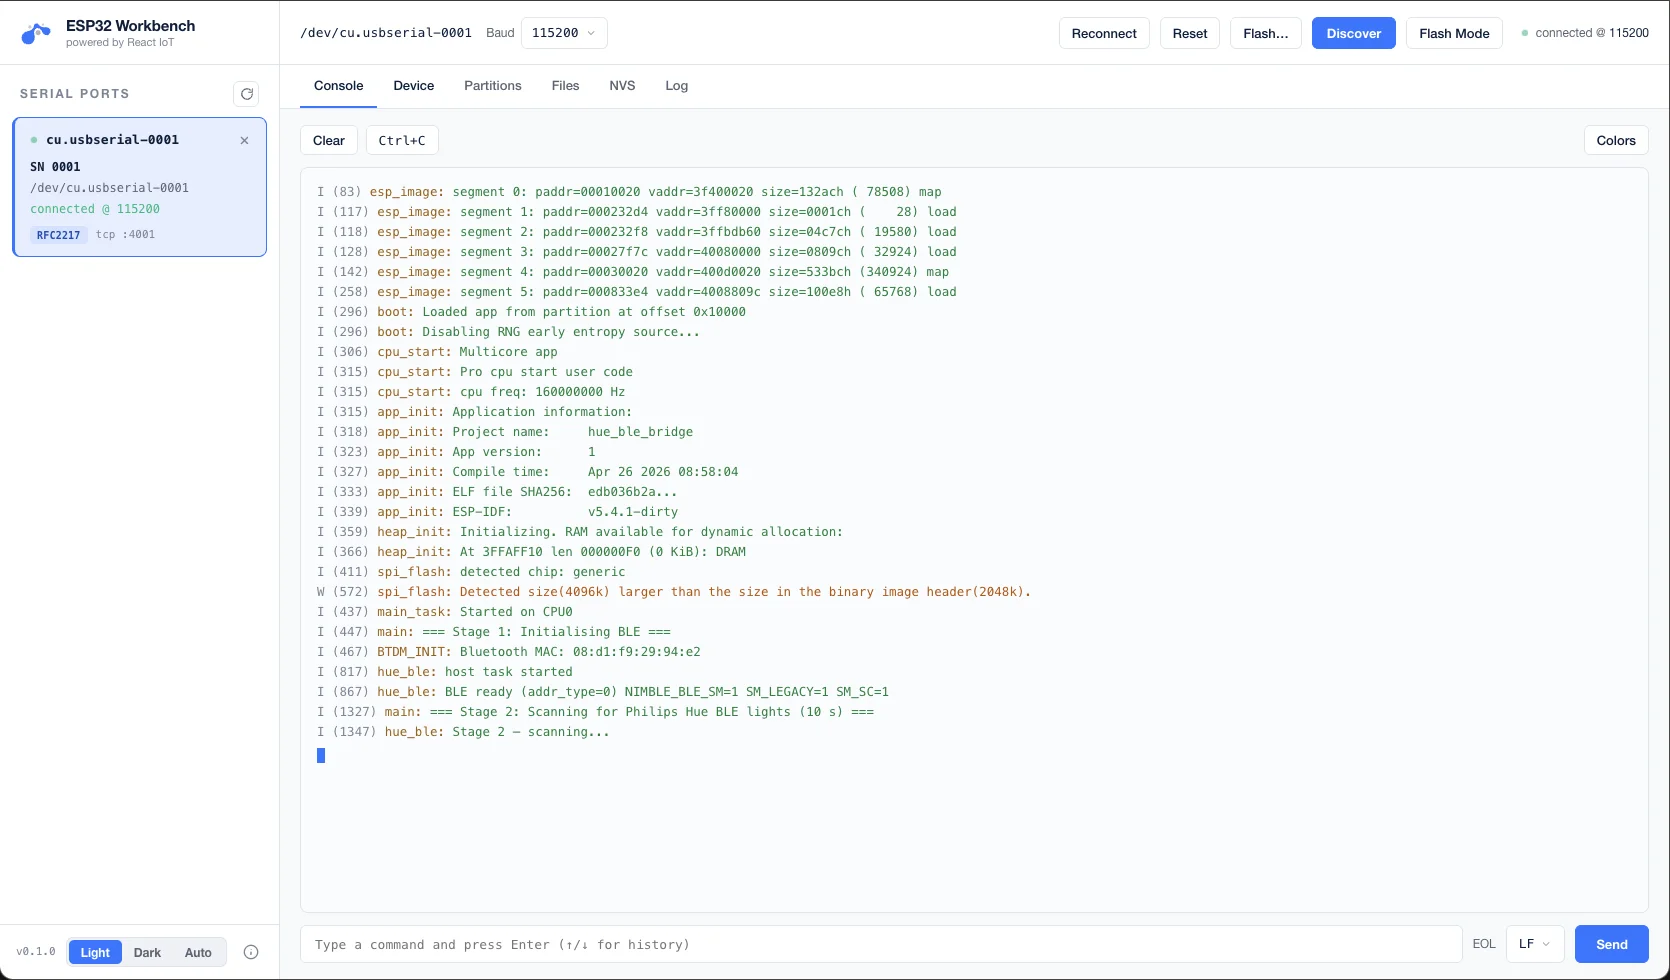
Task: Open the Console tab
Action: [338, 86]
